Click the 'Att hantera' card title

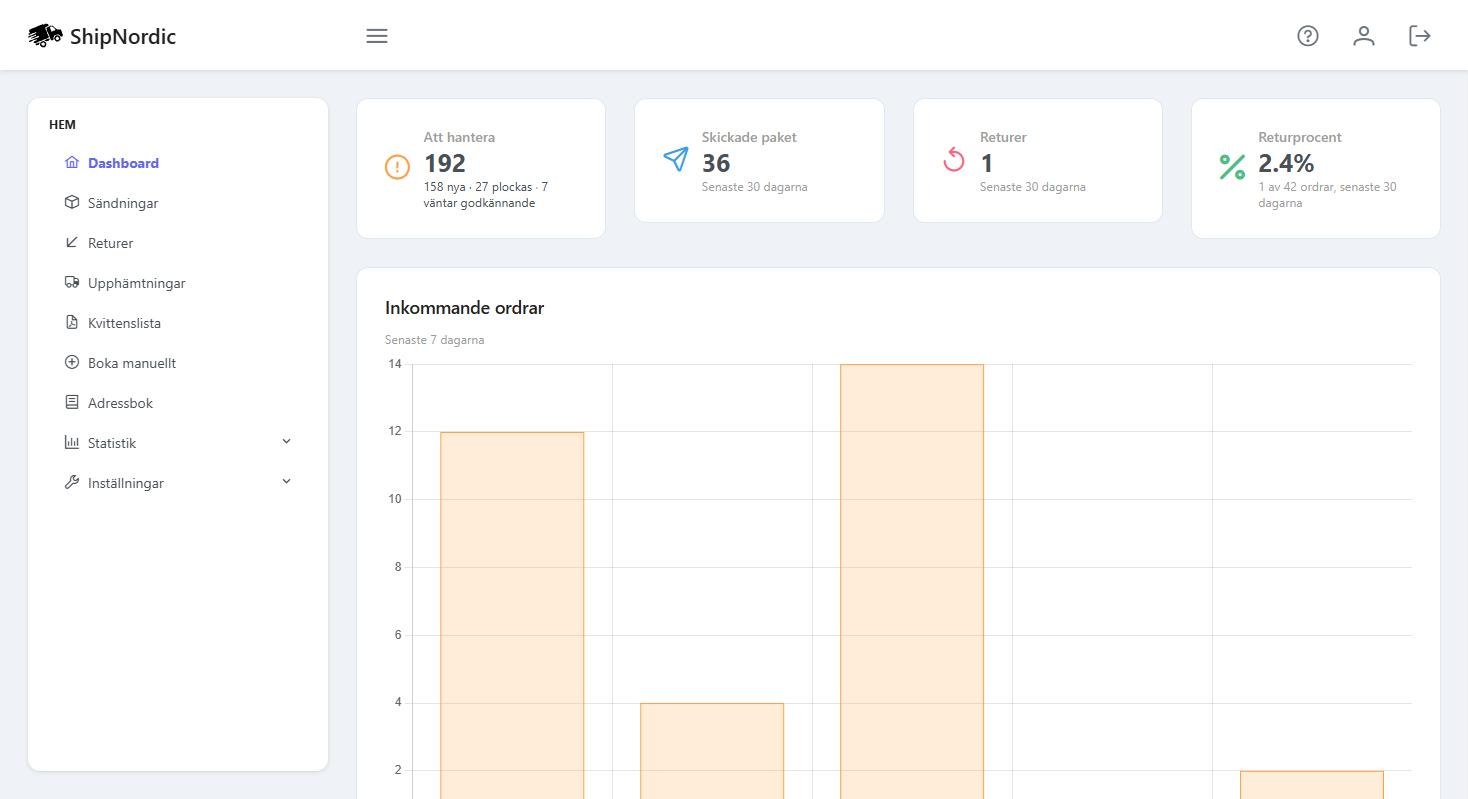click(459, 138)
